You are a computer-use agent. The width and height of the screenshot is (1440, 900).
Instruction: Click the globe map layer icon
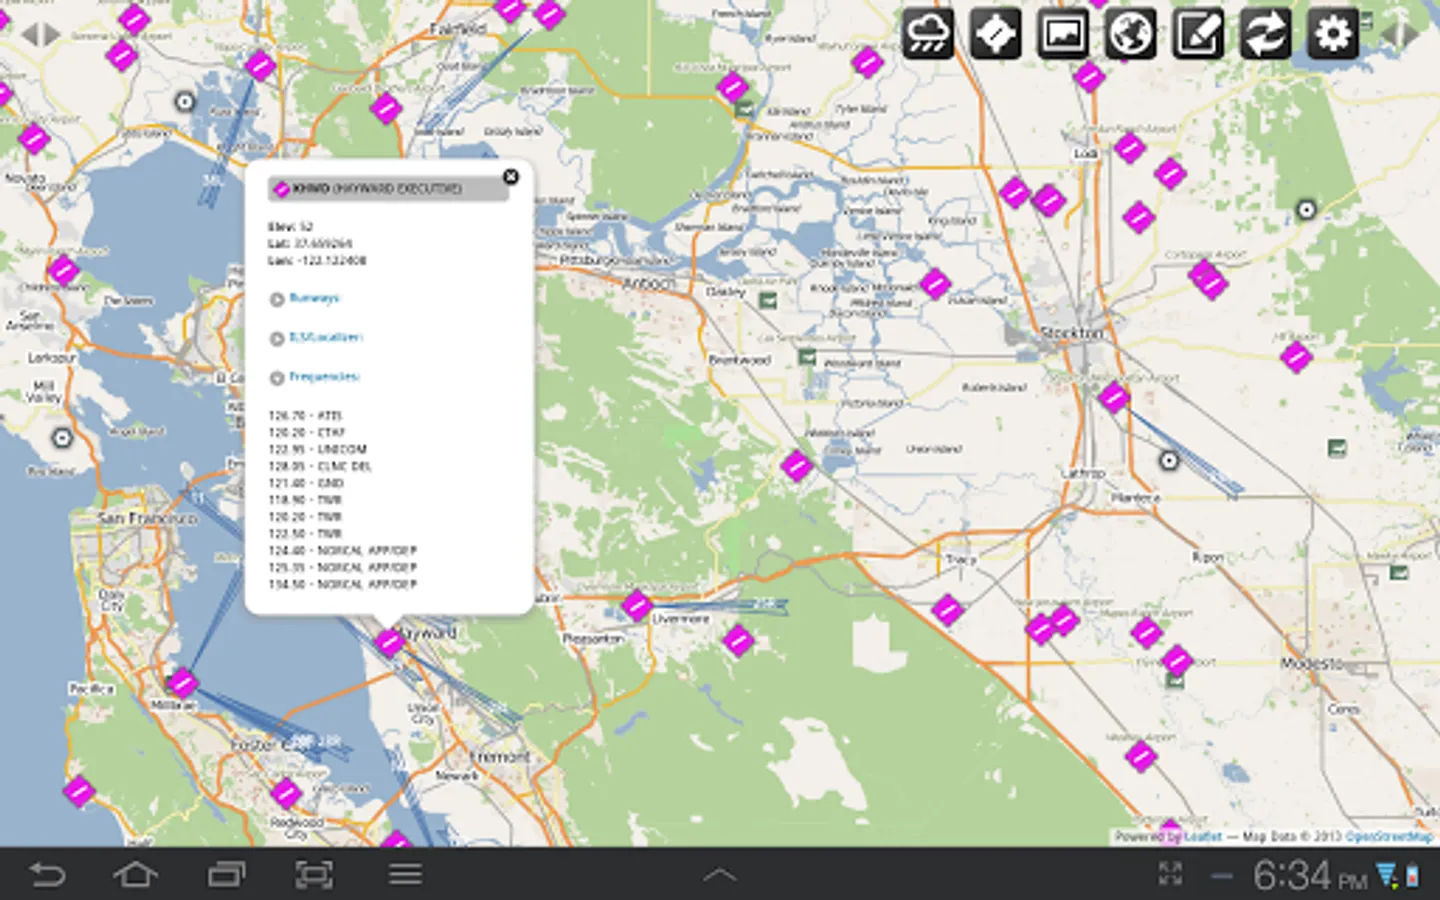(1130, 34)
